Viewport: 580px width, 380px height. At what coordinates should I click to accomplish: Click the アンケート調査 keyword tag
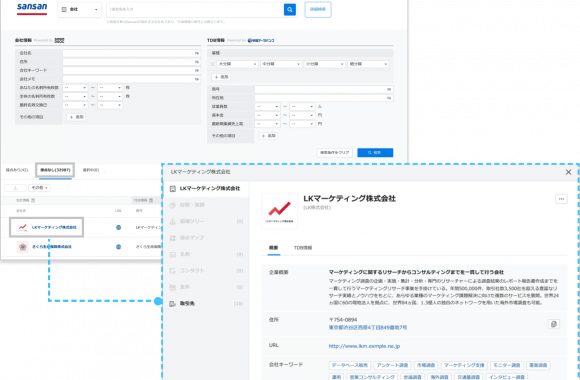coord(392,365)
